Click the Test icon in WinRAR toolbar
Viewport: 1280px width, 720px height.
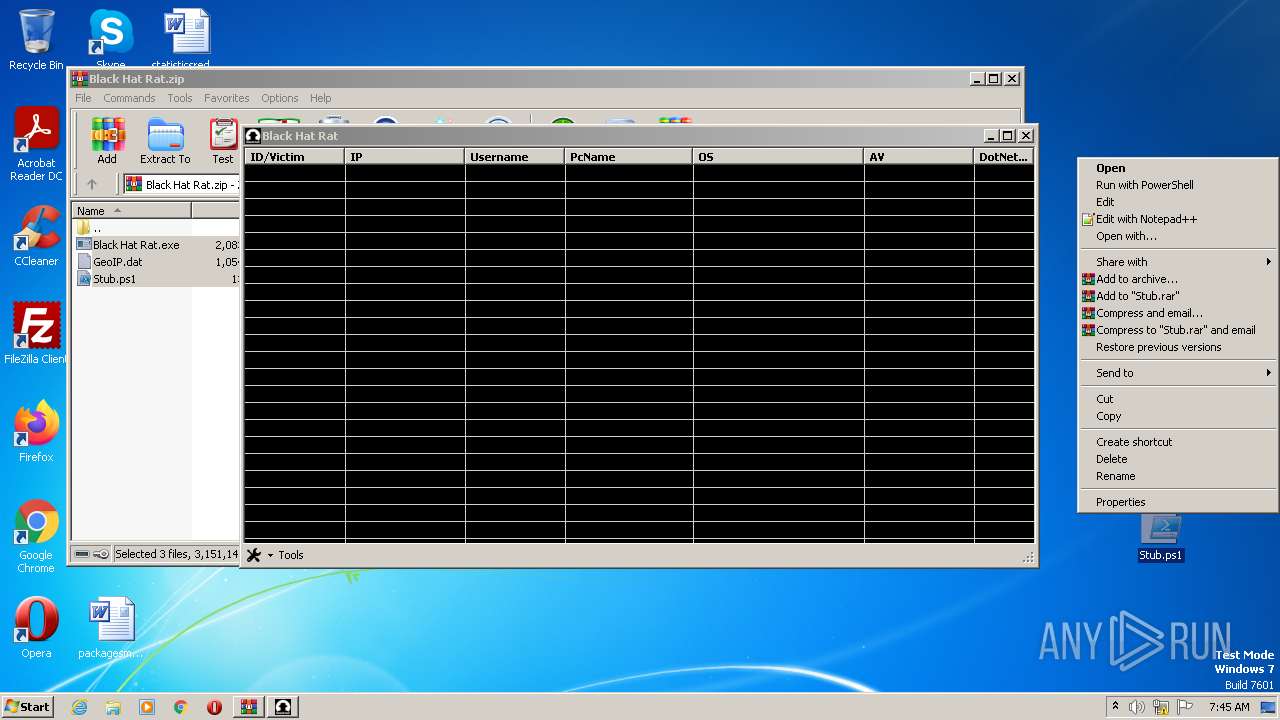click(x=223, y=141)
